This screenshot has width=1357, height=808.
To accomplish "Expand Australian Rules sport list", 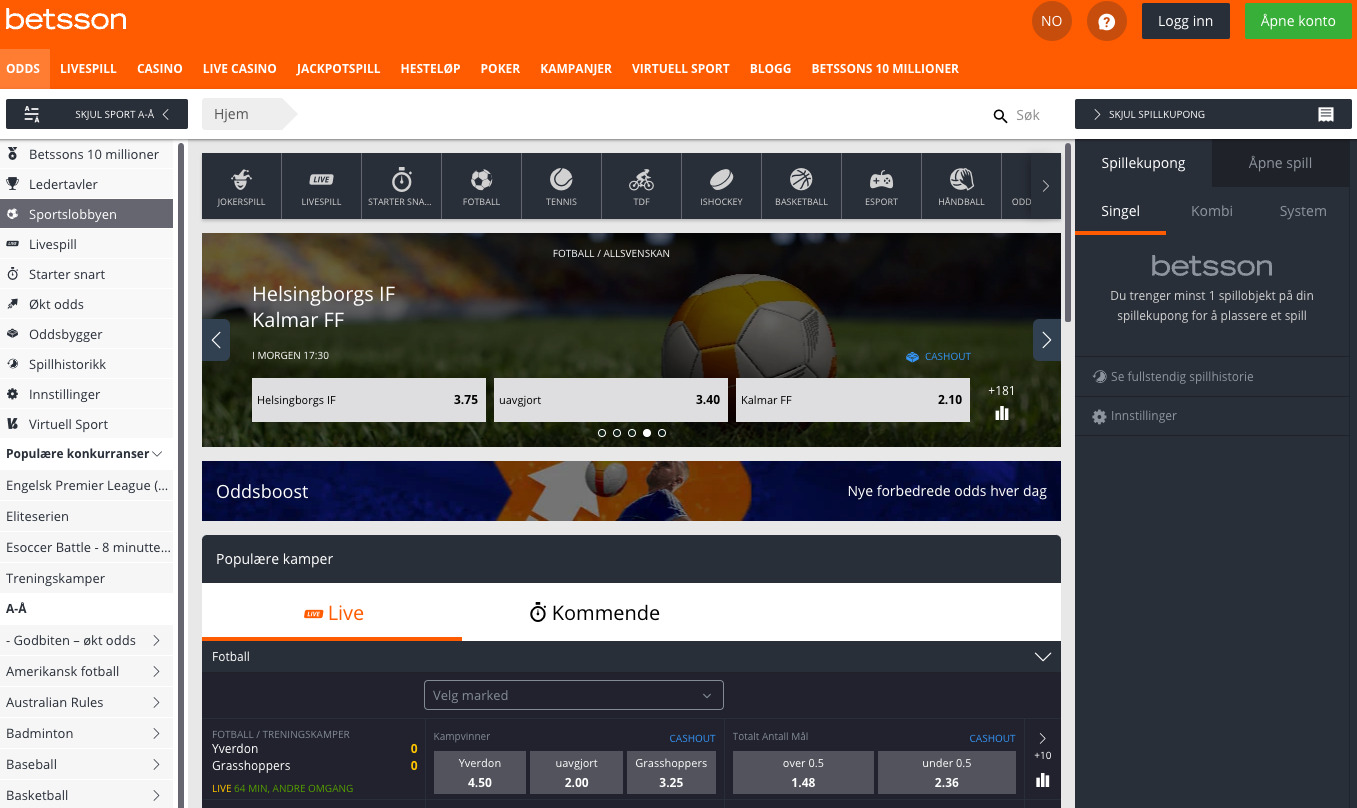I will click(86, 702).
